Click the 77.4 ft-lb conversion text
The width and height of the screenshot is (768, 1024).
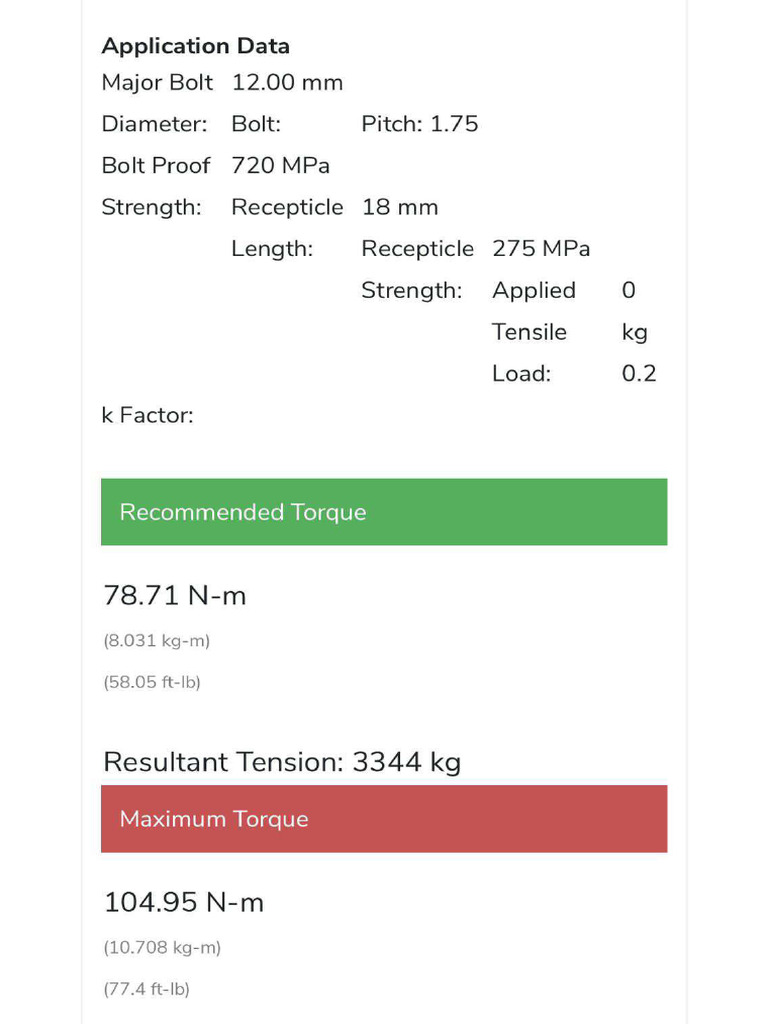147,989
